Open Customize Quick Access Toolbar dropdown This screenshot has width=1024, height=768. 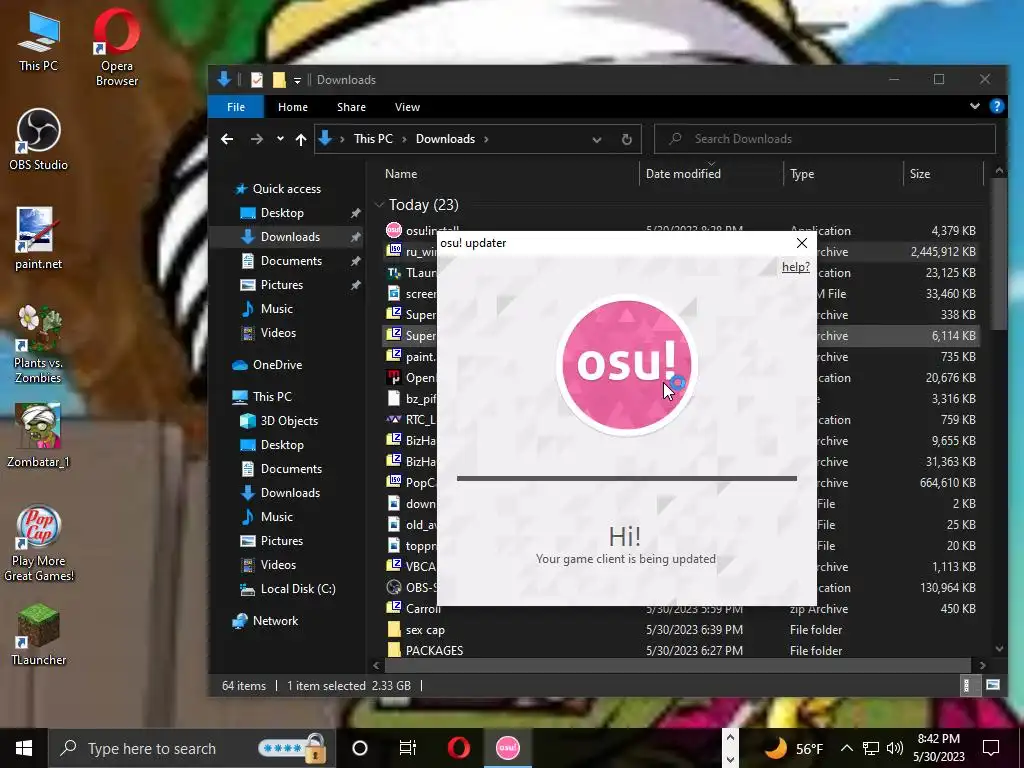click(x=297, y=80)
